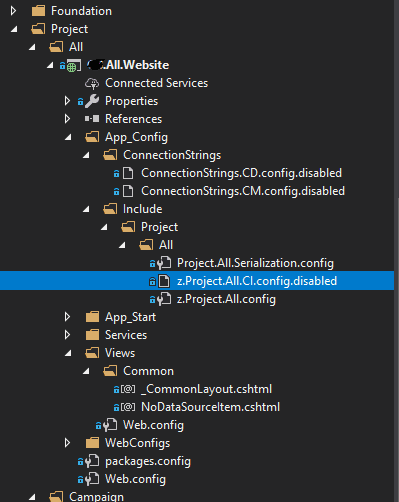Select _CommonLayout.cshtml file name

point(207,389)
